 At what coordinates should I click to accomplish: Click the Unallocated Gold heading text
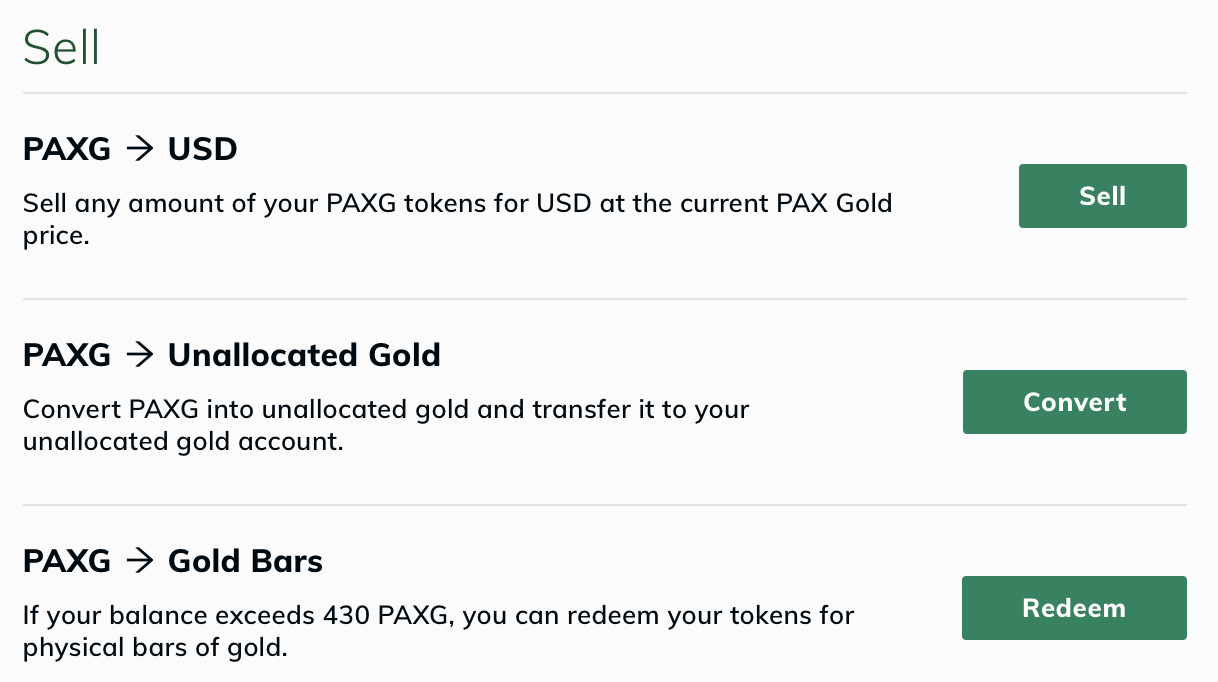pos(304,355)
